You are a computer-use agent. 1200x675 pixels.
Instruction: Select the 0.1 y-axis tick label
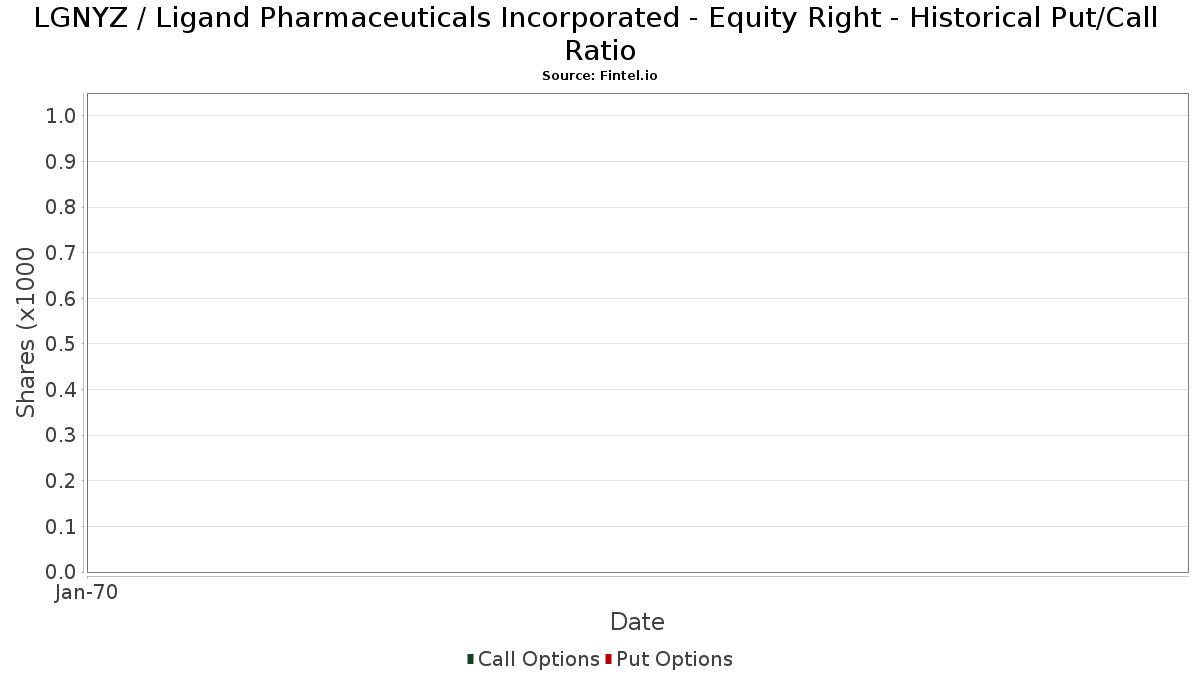(61, 527)
